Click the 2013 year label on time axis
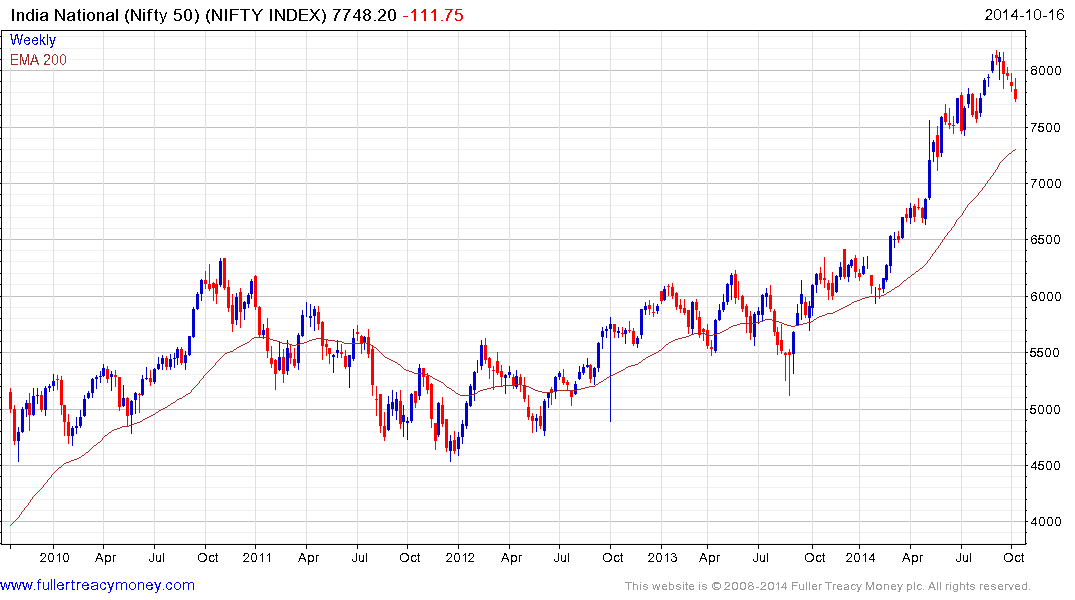 tap(662, 557)
